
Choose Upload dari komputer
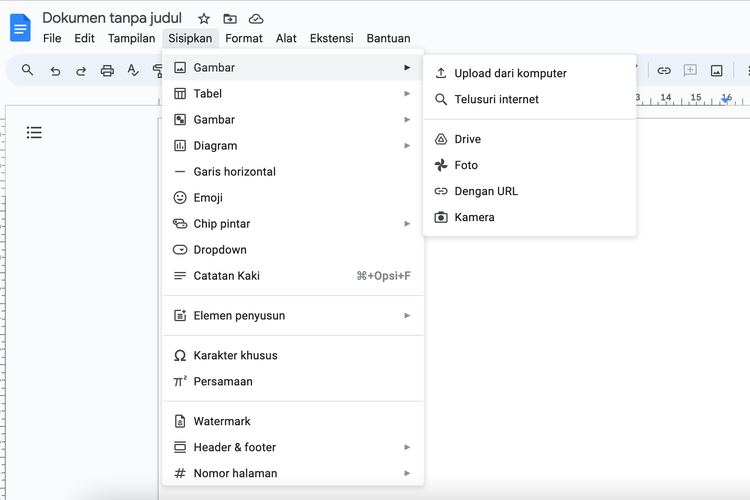coord(510,73)
